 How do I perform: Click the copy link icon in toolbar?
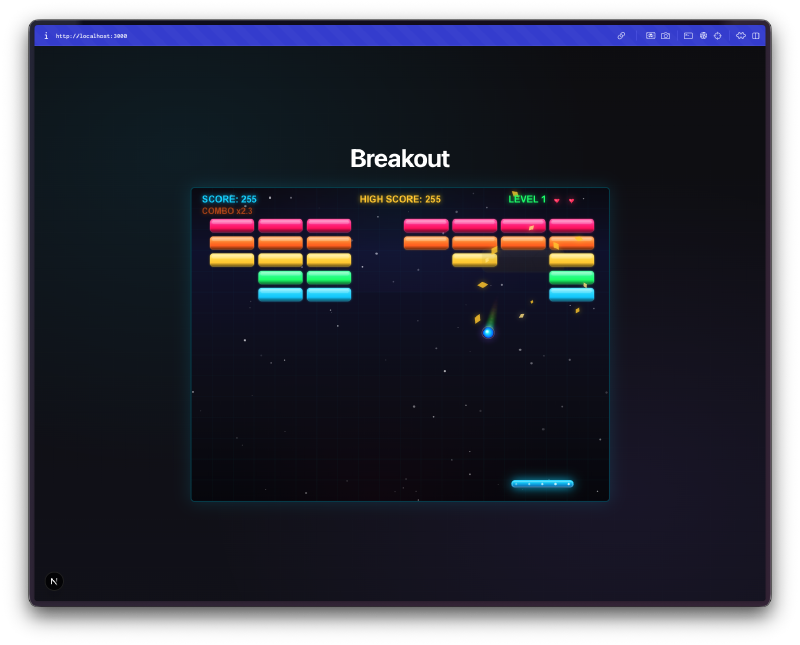coord(621,36)
